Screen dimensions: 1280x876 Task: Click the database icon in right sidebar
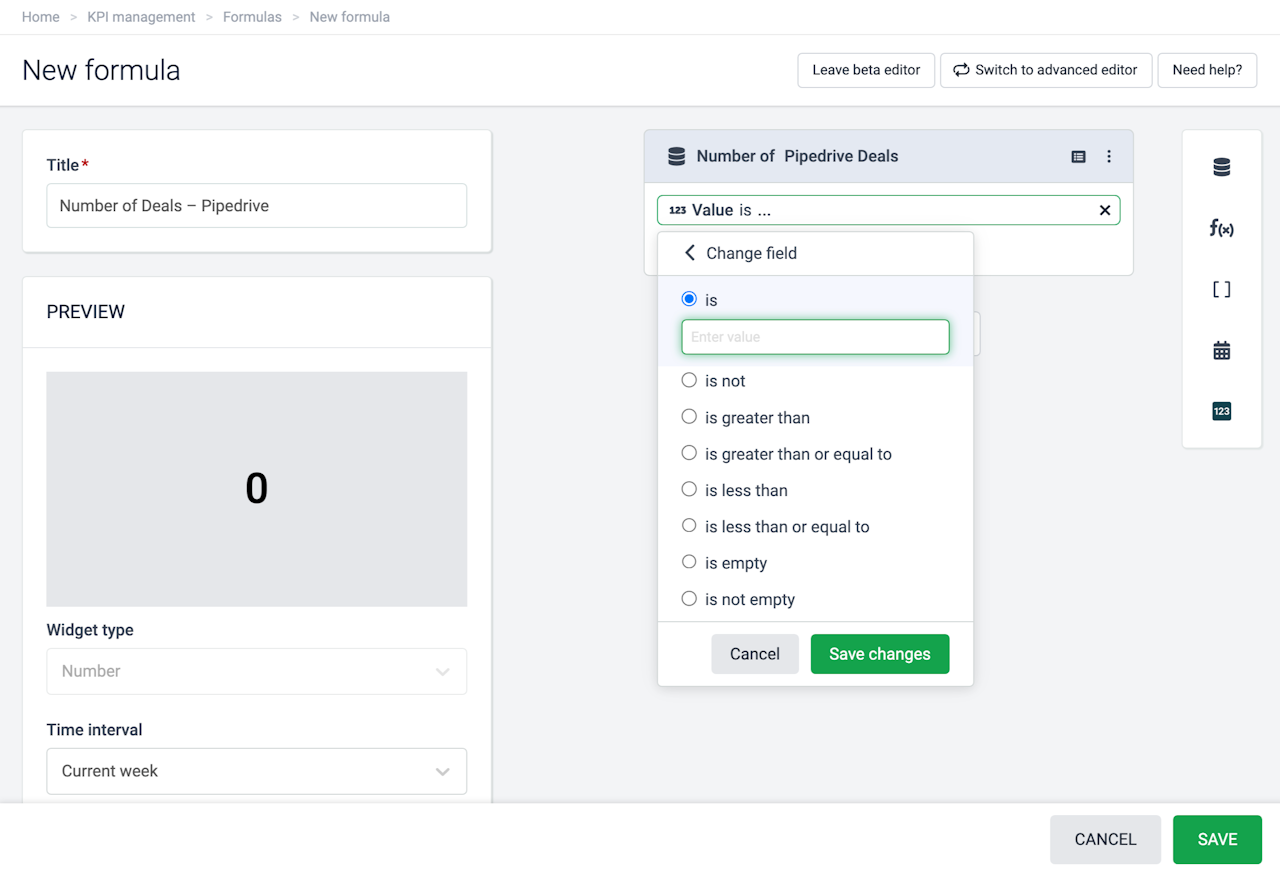(x=1221, y=168)
